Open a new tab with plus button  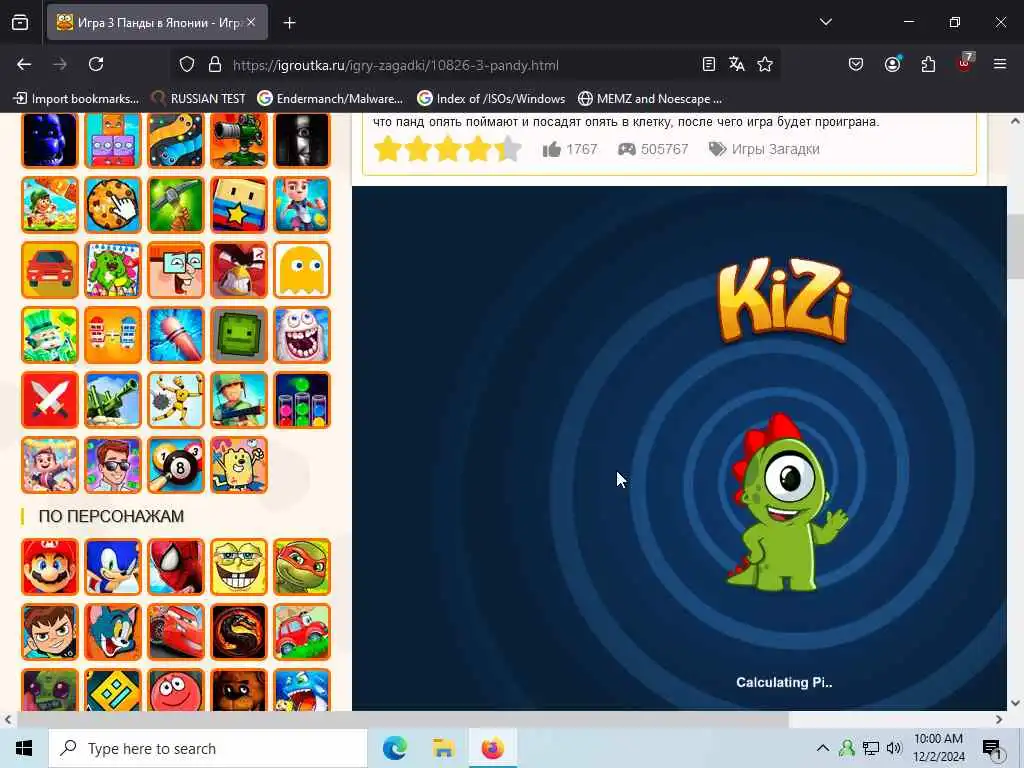pyautogui.click(x=289, y=23)
